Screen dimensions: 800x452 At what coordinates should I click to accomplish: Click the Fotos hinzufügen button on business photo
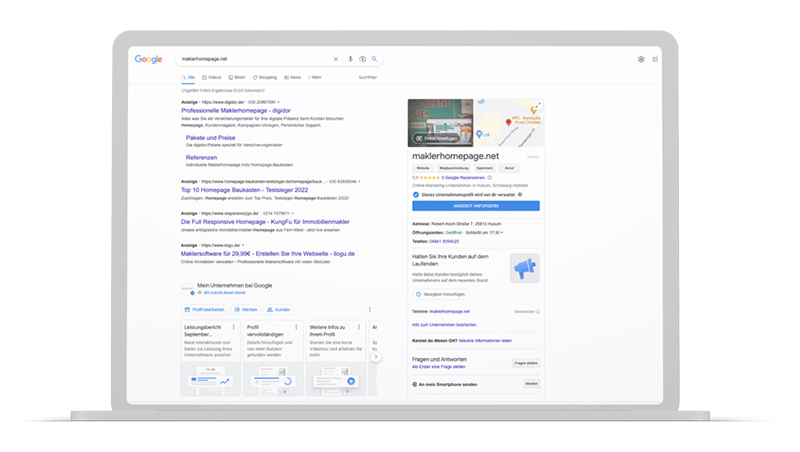(436, 138)
